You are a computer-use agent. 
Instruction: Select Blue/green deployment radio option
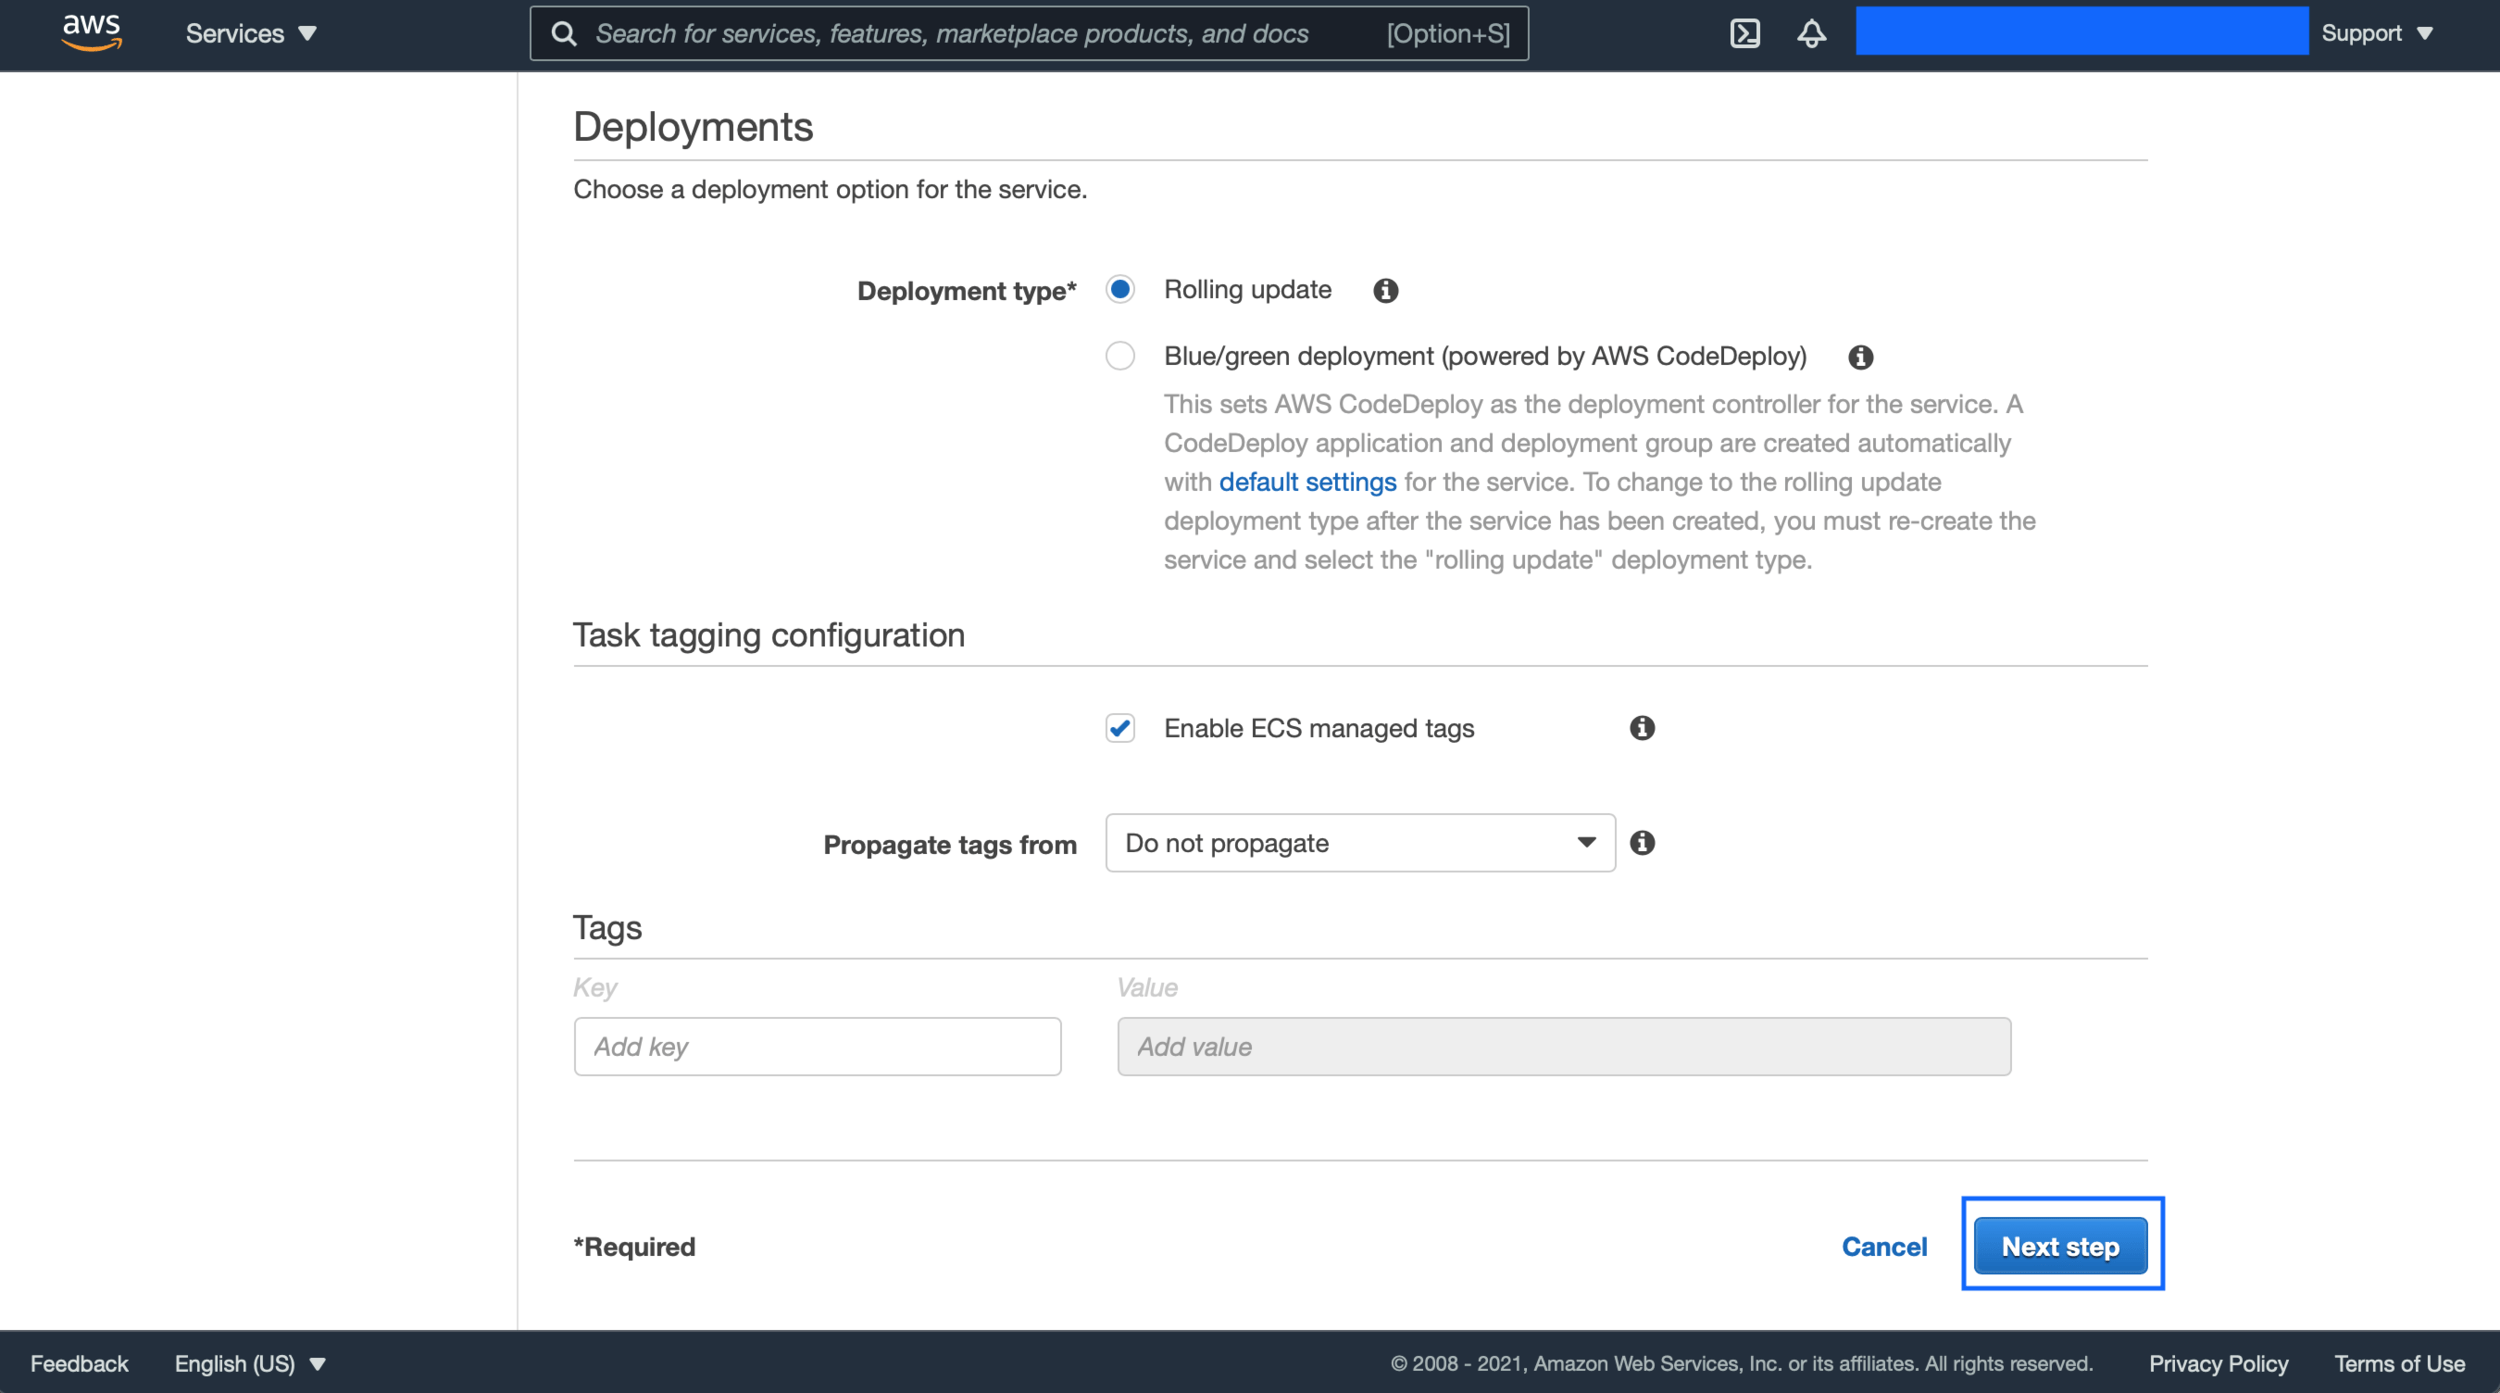1120,356
